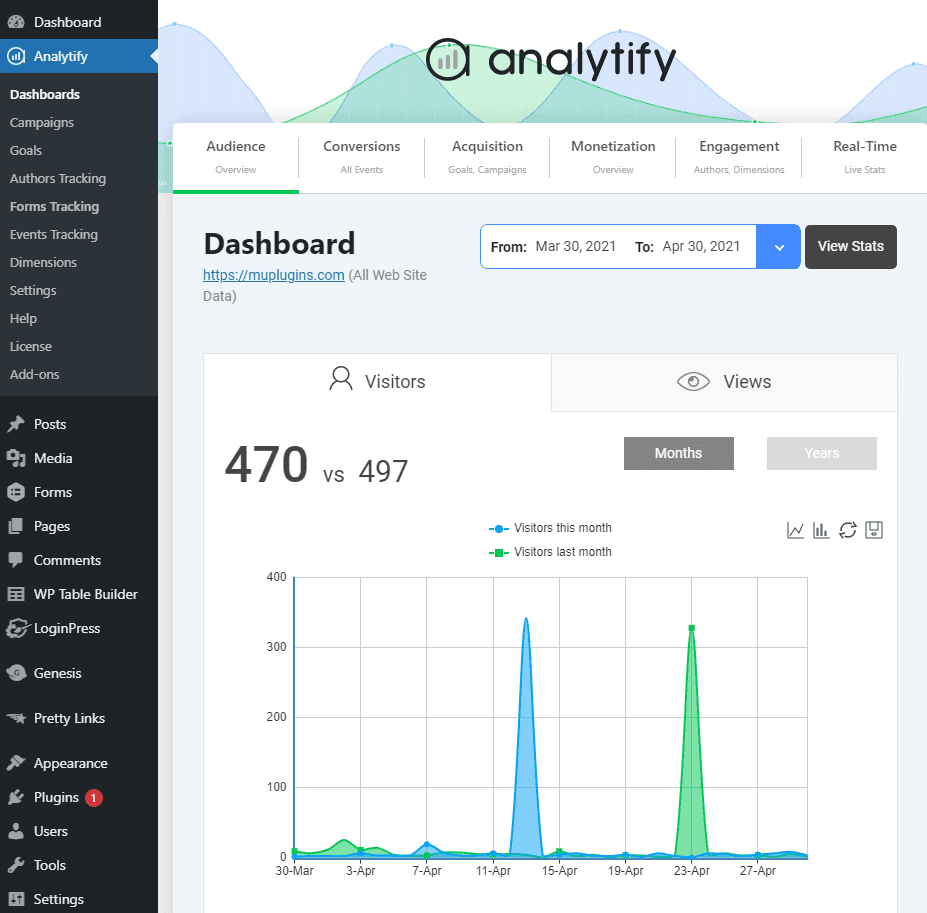
Task: Open Analytify Settings submenu item
Action: (33, 290)
